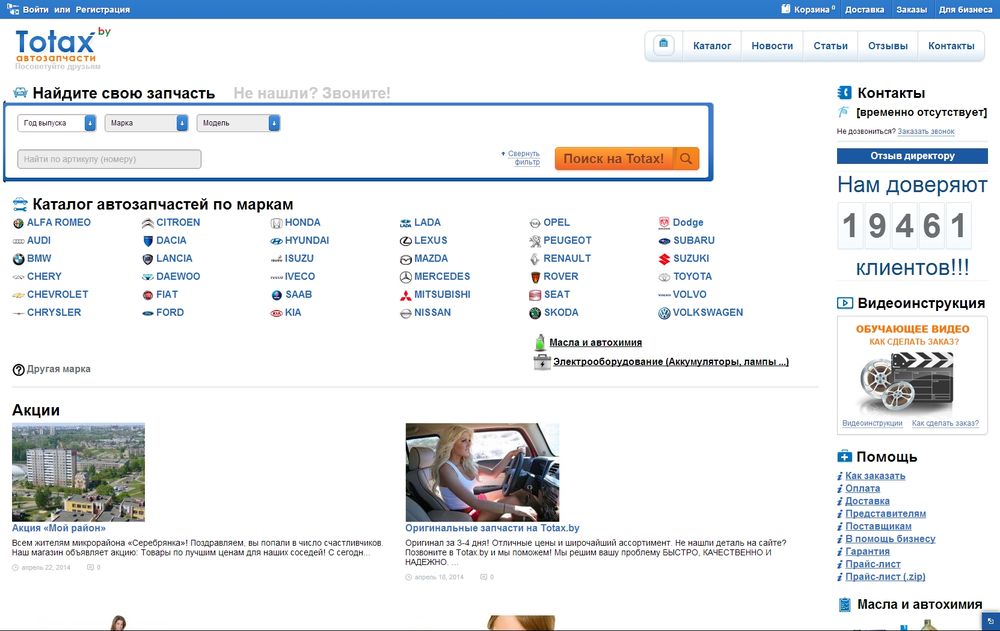Open the Оплата help link
Image resolution: width=1000 pixels, height=631 pixels.
coord(862,488)
